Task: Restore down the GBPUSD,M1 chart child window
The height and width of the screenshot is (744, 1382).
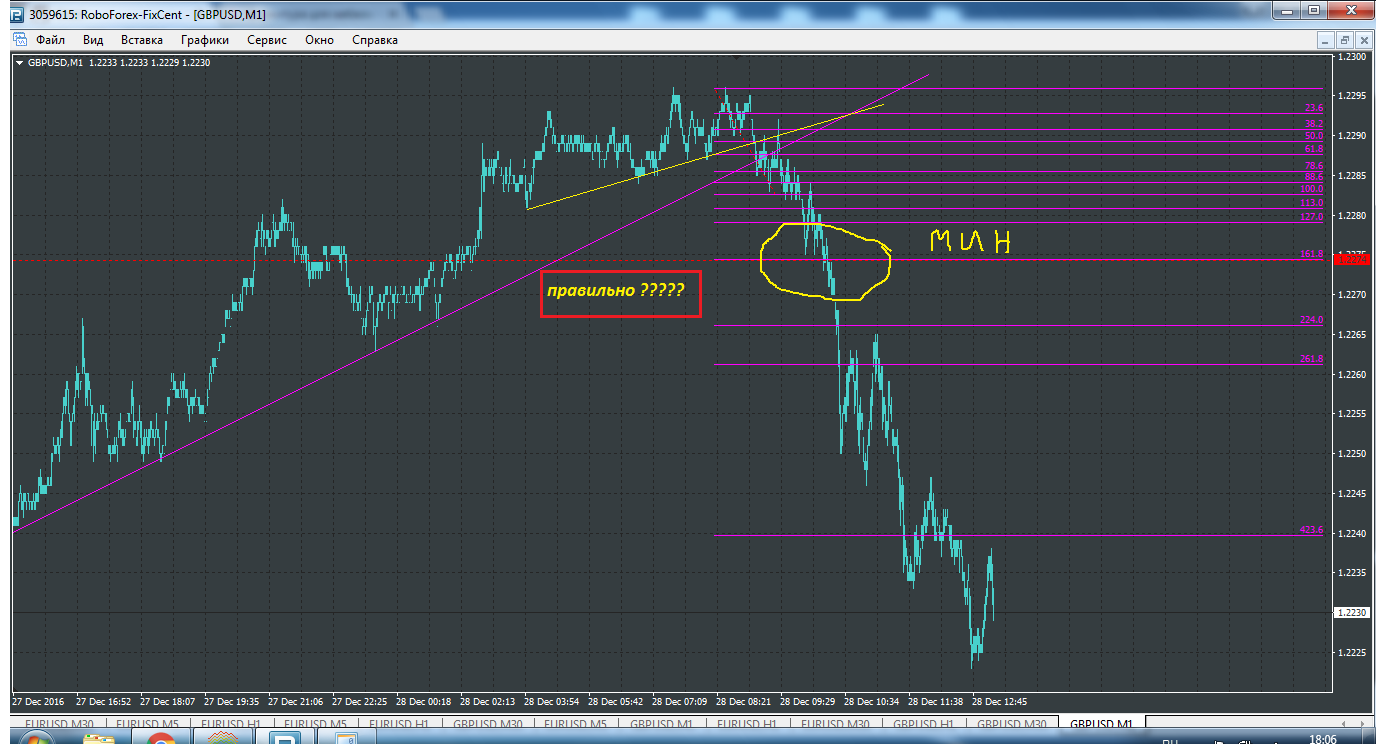Action: coord(1345,40)
